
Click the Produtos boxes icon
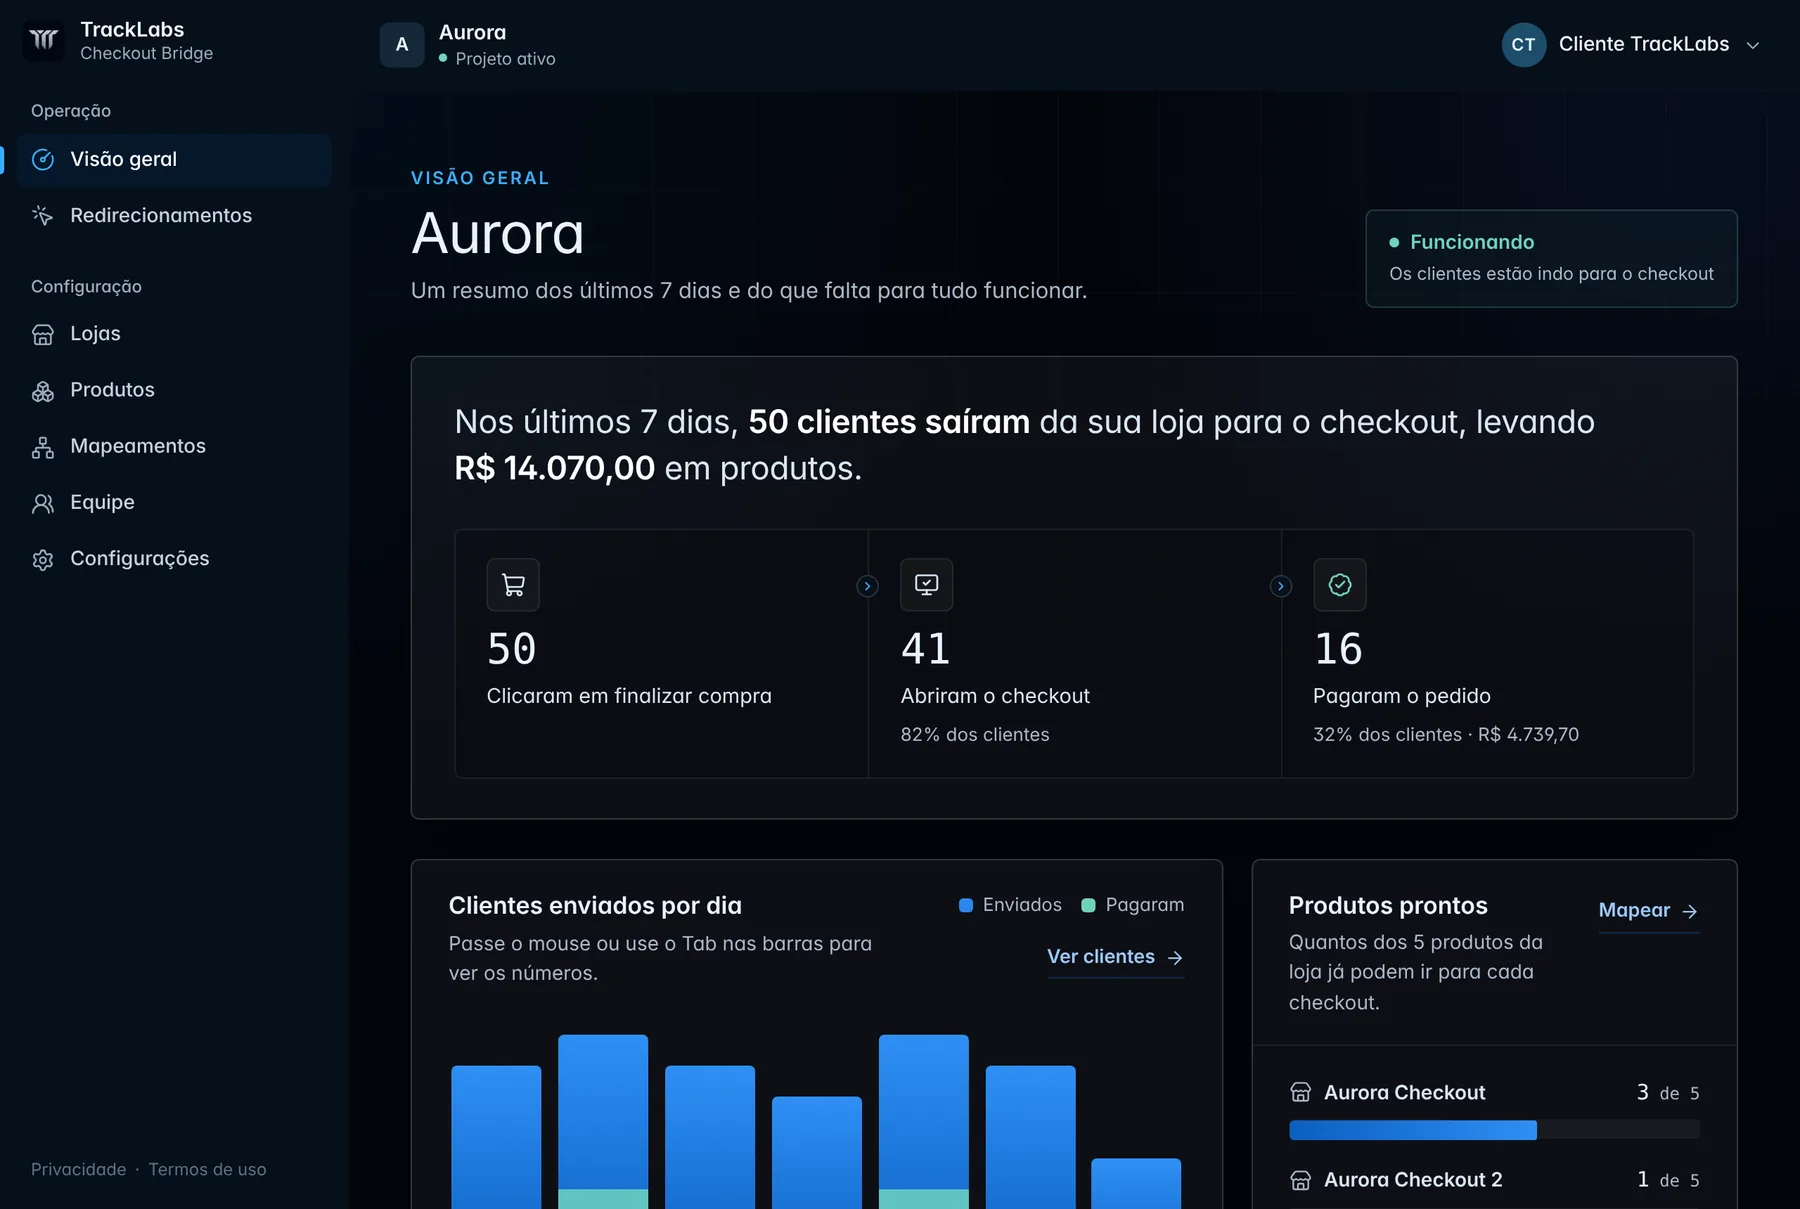[43, 390]
